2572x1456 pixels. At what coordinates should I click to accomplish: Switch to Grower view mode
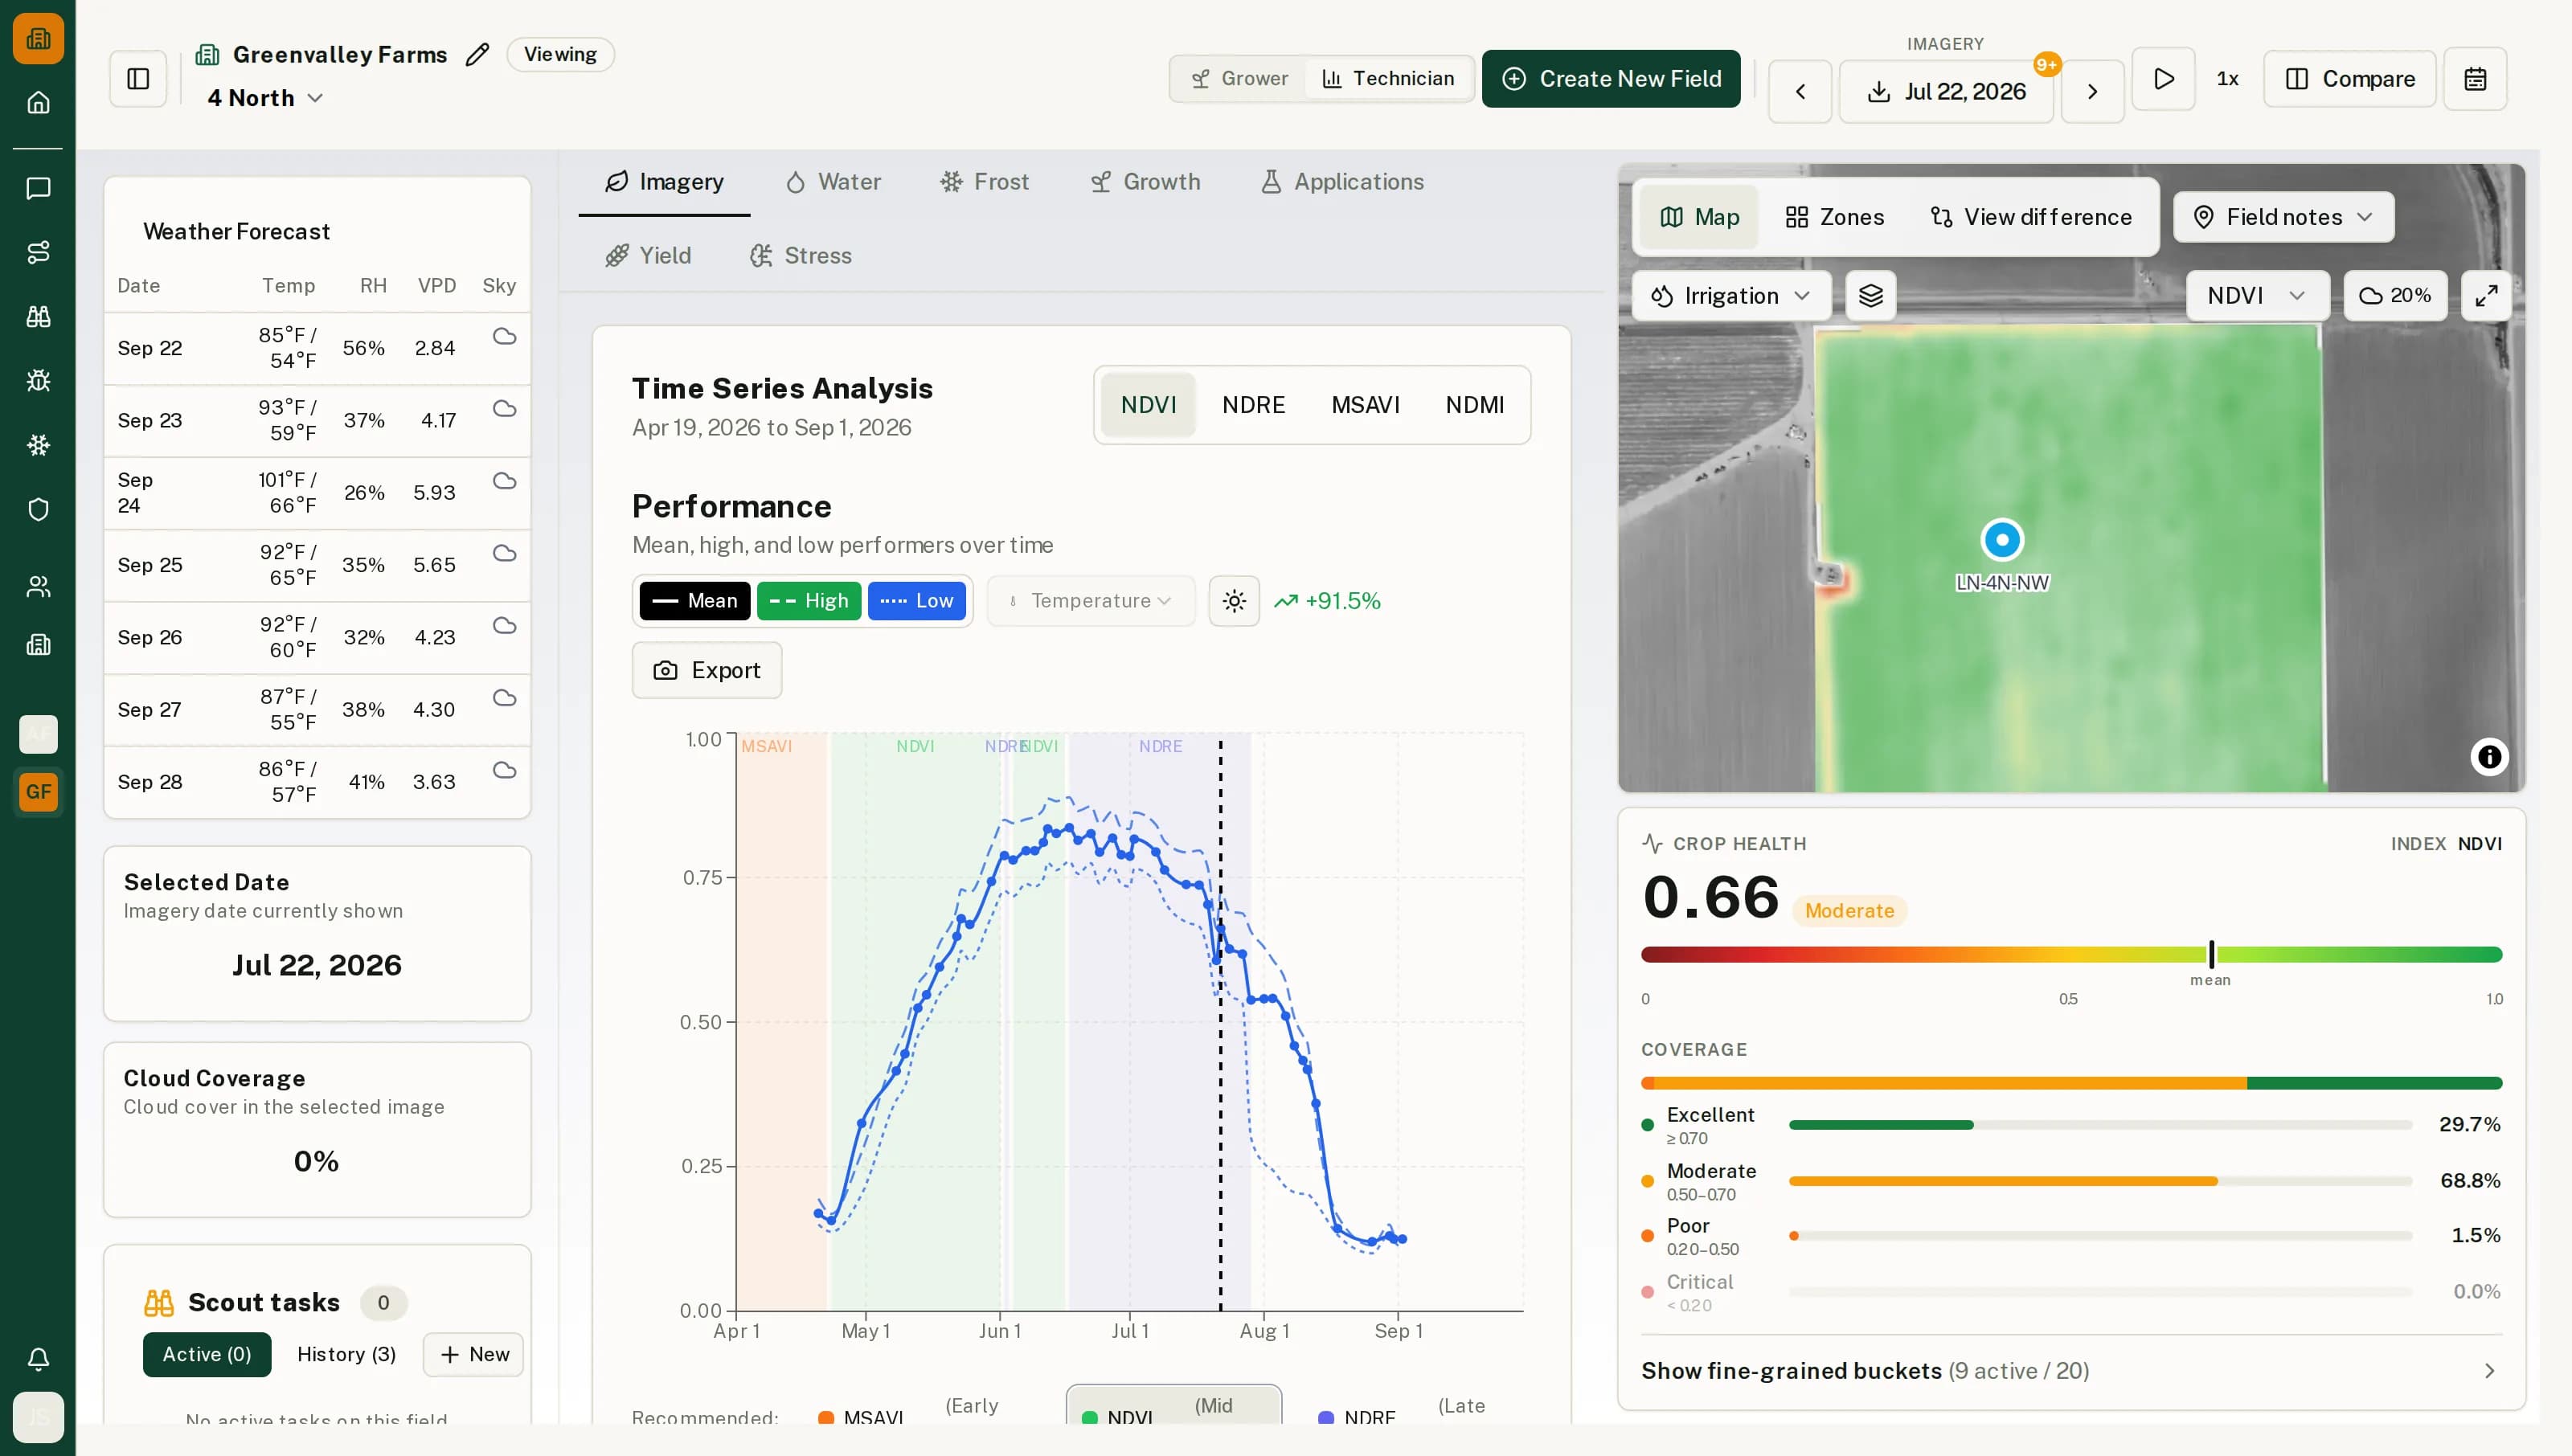pos(1240,79)
